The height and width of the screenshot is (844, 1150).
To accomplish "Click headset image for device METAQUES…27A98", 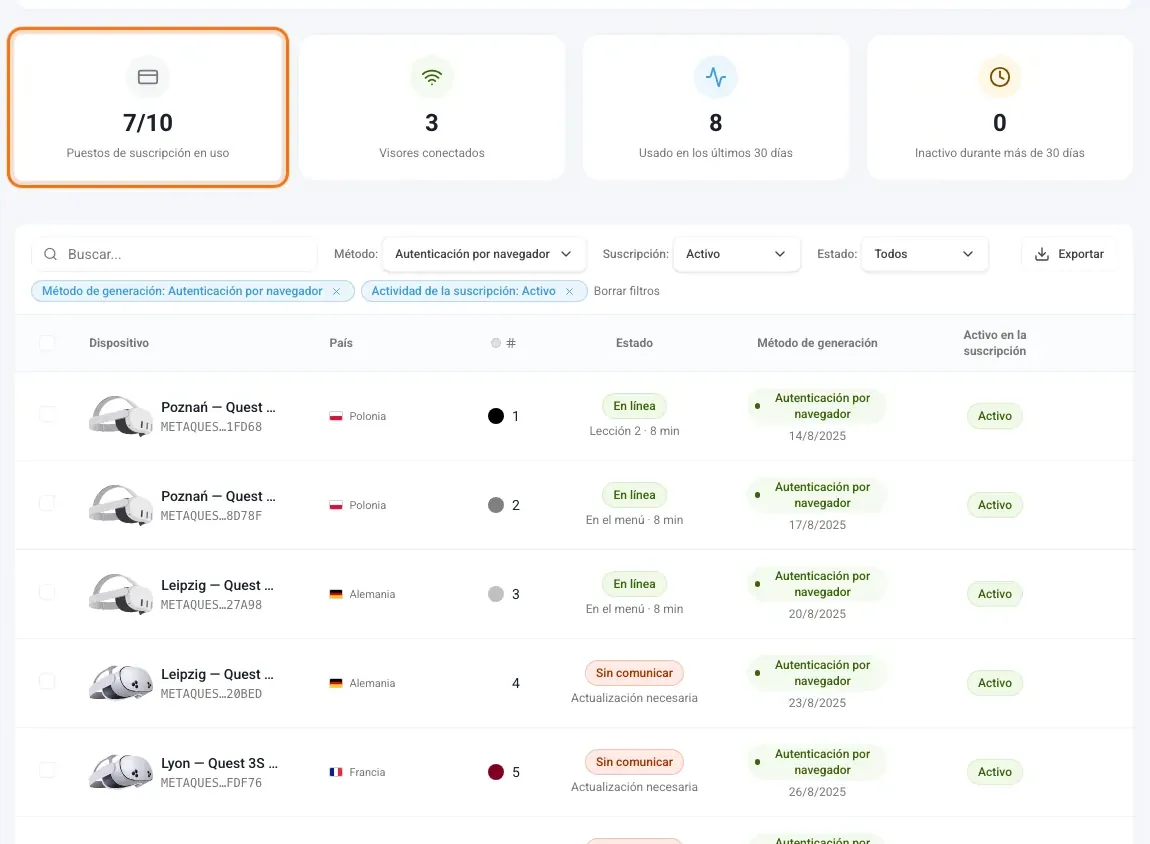I will [x=121, y=594].
